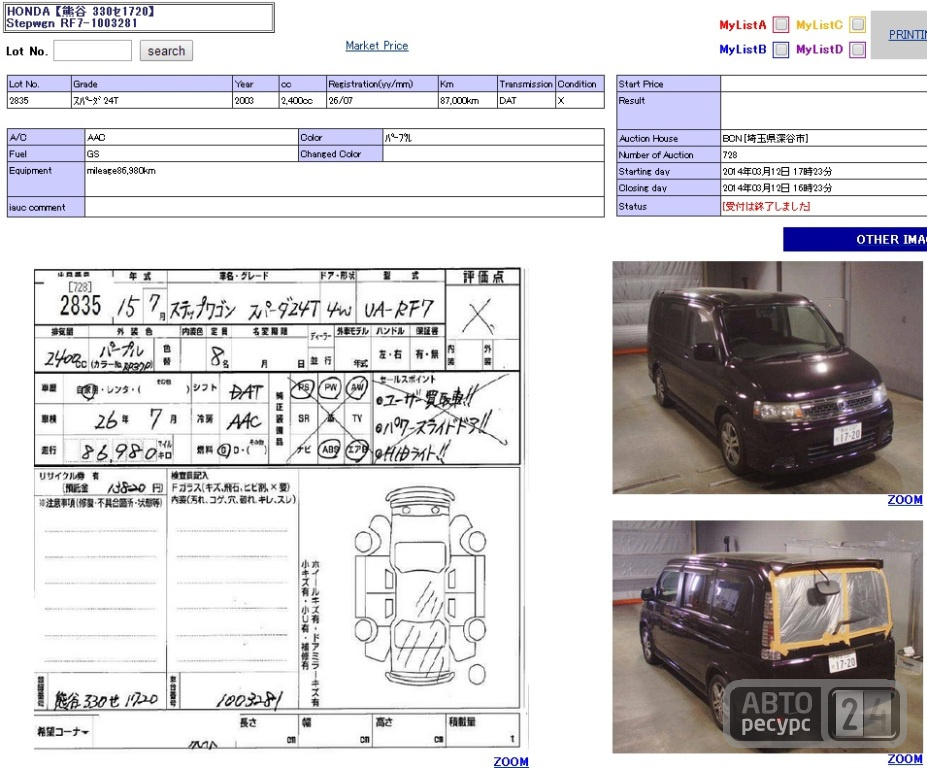
Task: Select the equipment text mileage86,980km
Action: (121, 171)
